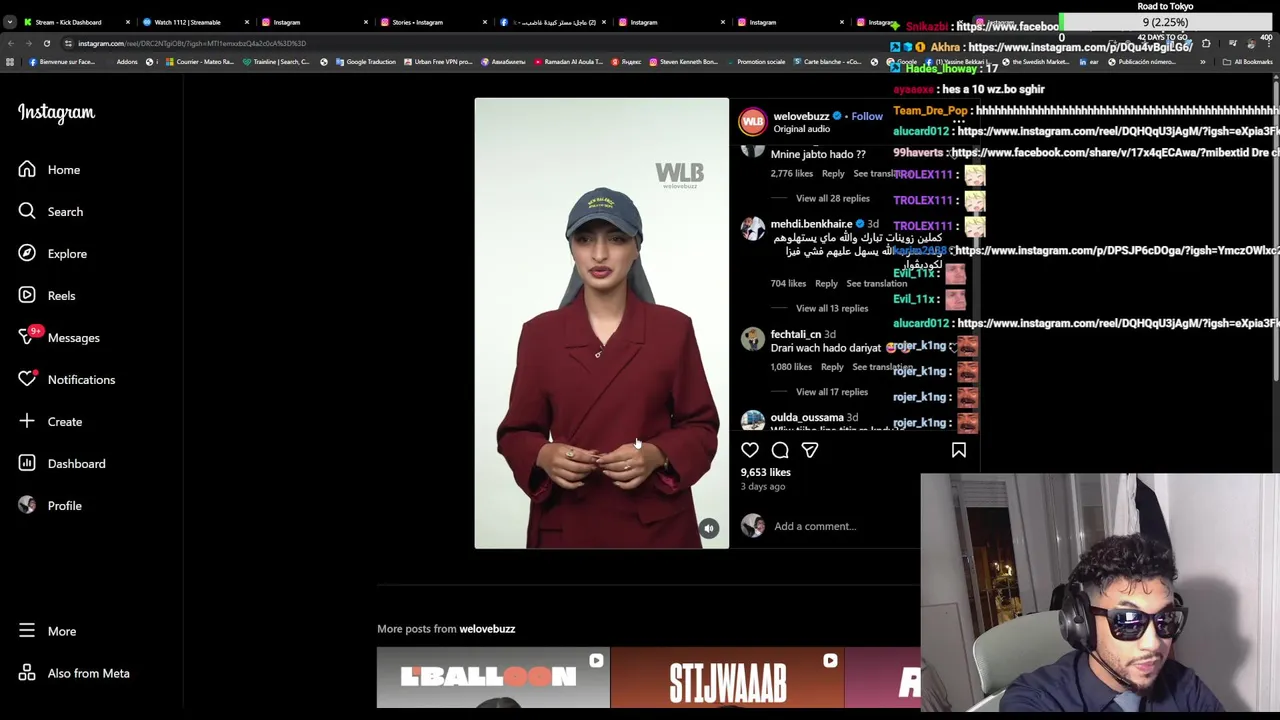Screen dimensions: 1280x720
Task: Reply to the fechtali_cn comment
Action: 832,367
